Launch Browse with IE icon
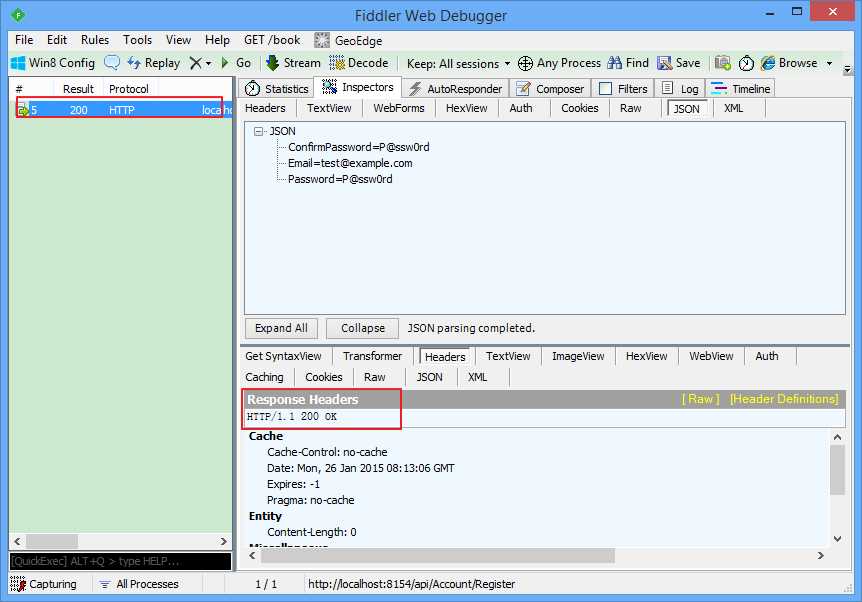The width and height of the screenshot is (862, 602). (768, 63)
